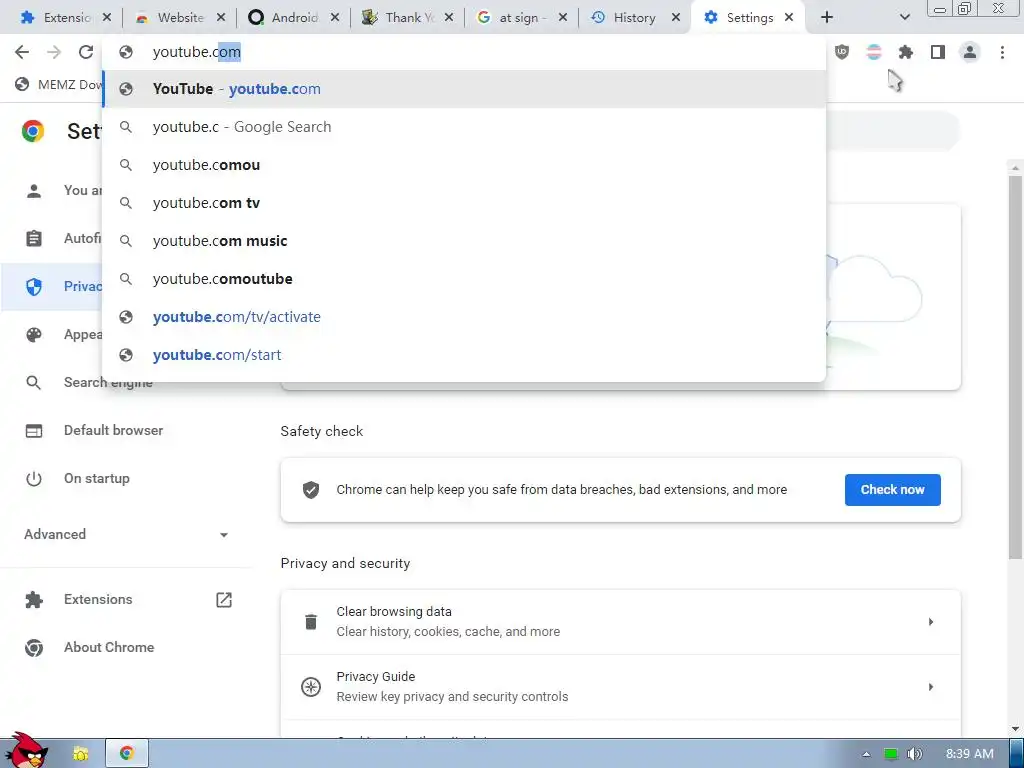Select the youtube.c Google Search suggestion
Image resolution: width=1024 pixels, height=768 pixels.
(464, 127)
